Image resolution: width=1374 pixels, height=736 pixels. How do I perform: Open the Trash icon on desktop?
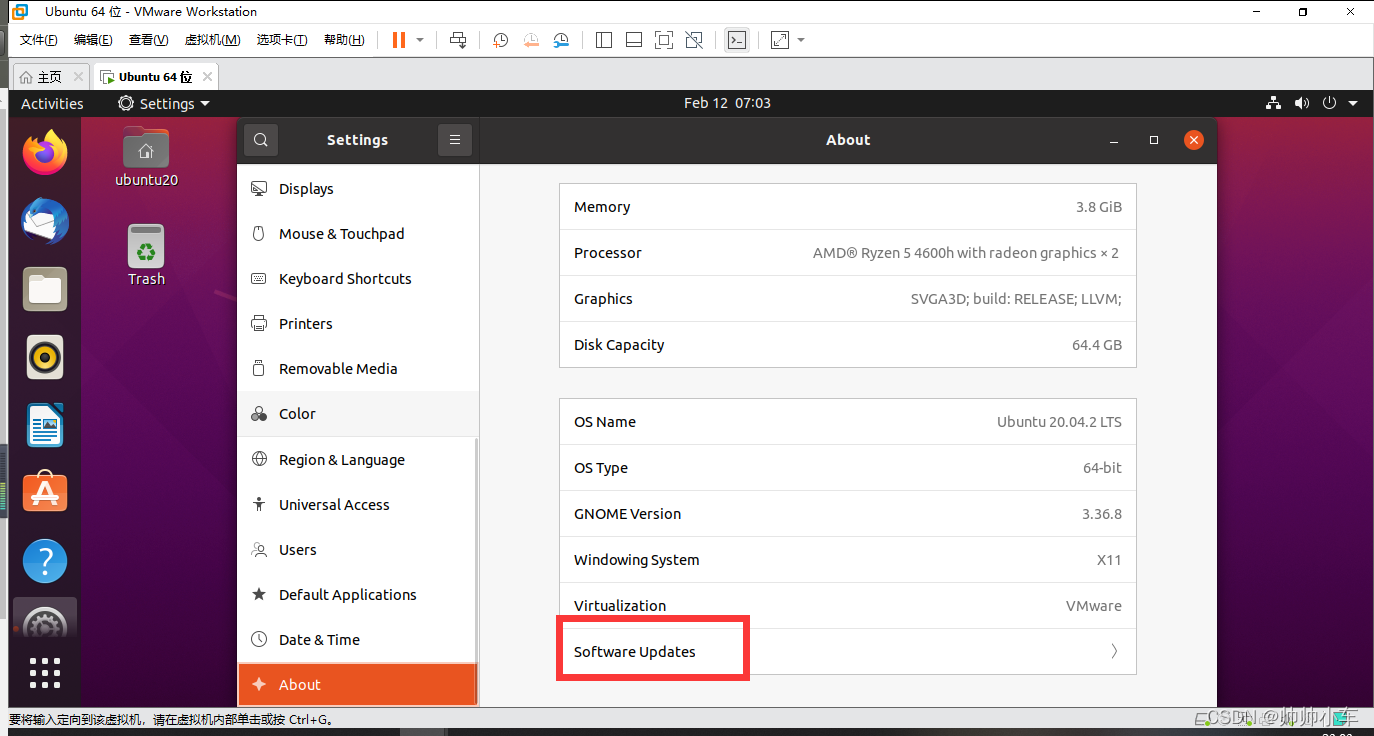tap(146, 255)
